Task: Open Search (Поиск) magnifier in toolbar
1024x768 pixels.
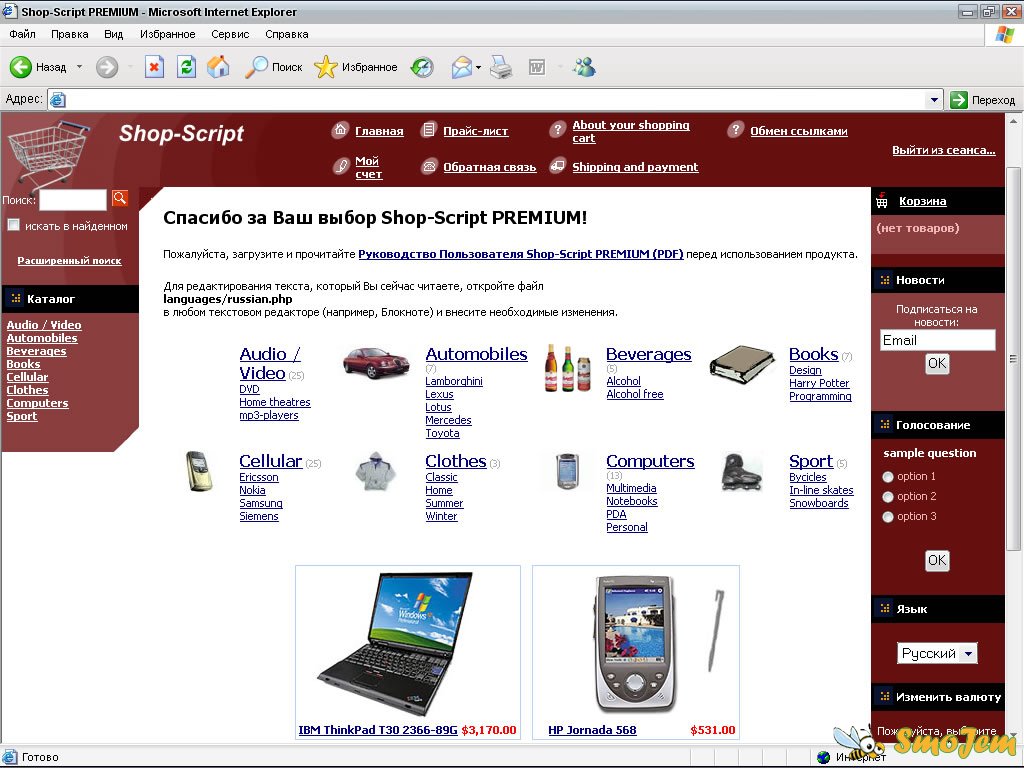Action: 273,67
